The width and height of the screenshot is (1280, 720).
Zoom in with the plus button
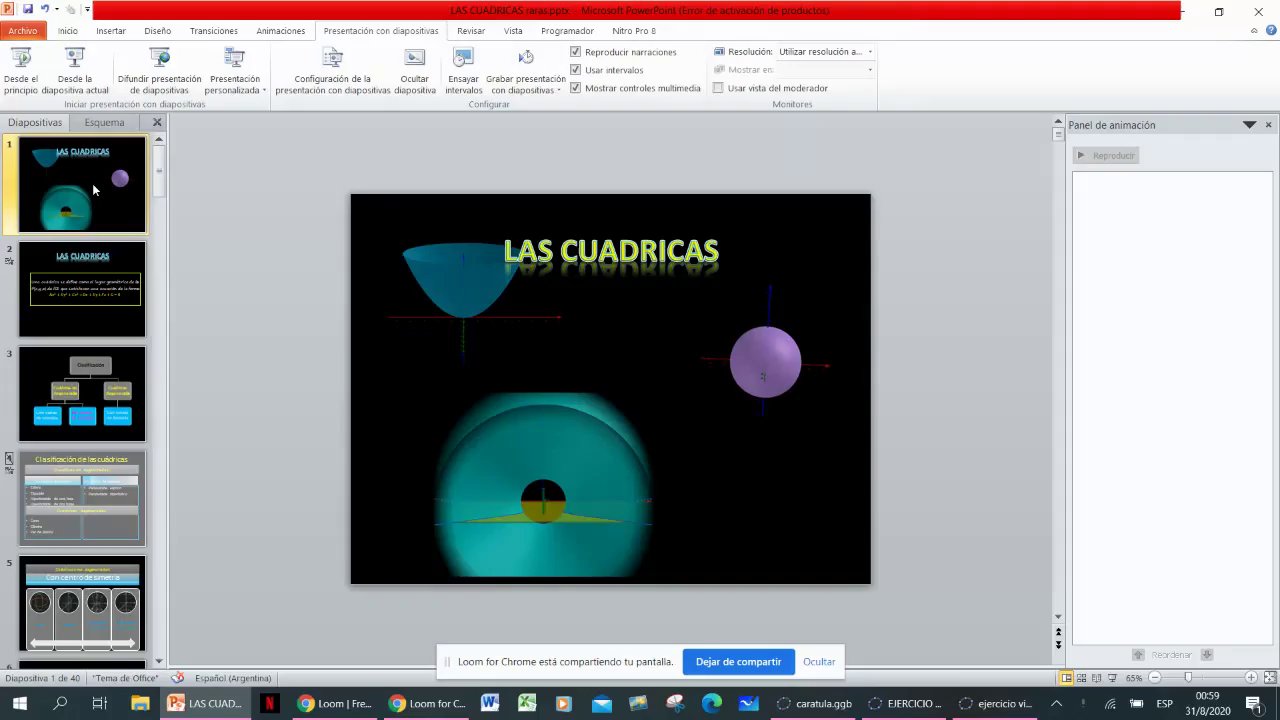pyautogui.click(x=1251, y=678)
